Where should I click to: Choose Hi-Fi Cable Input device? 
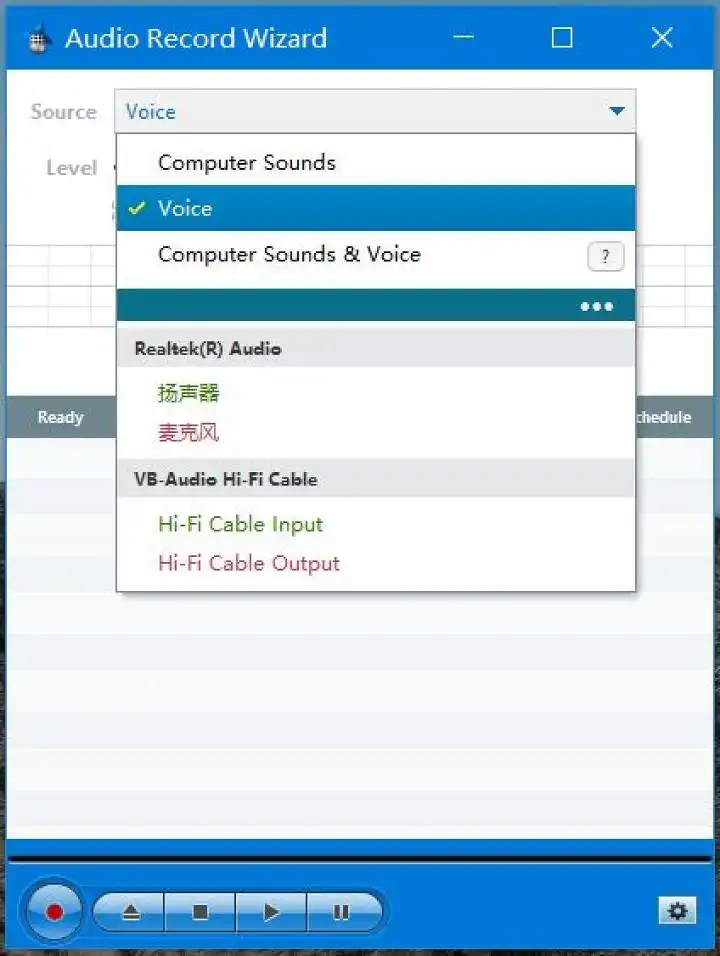[x=240, y=524]
